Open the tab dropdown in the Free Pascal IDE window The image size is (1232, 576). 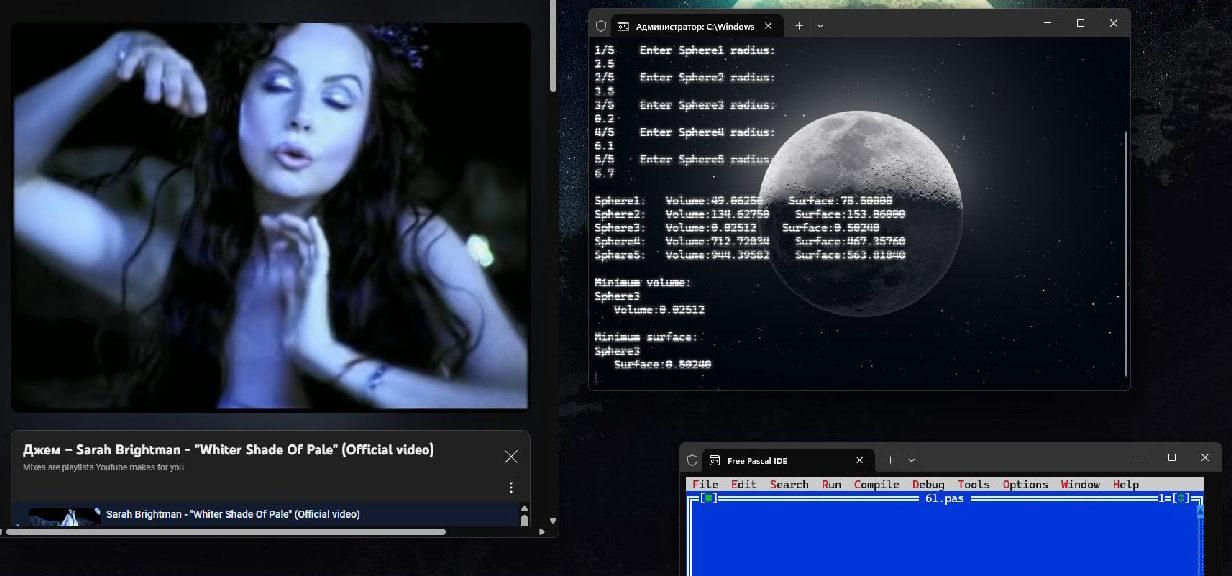click(x=911, y=460)
